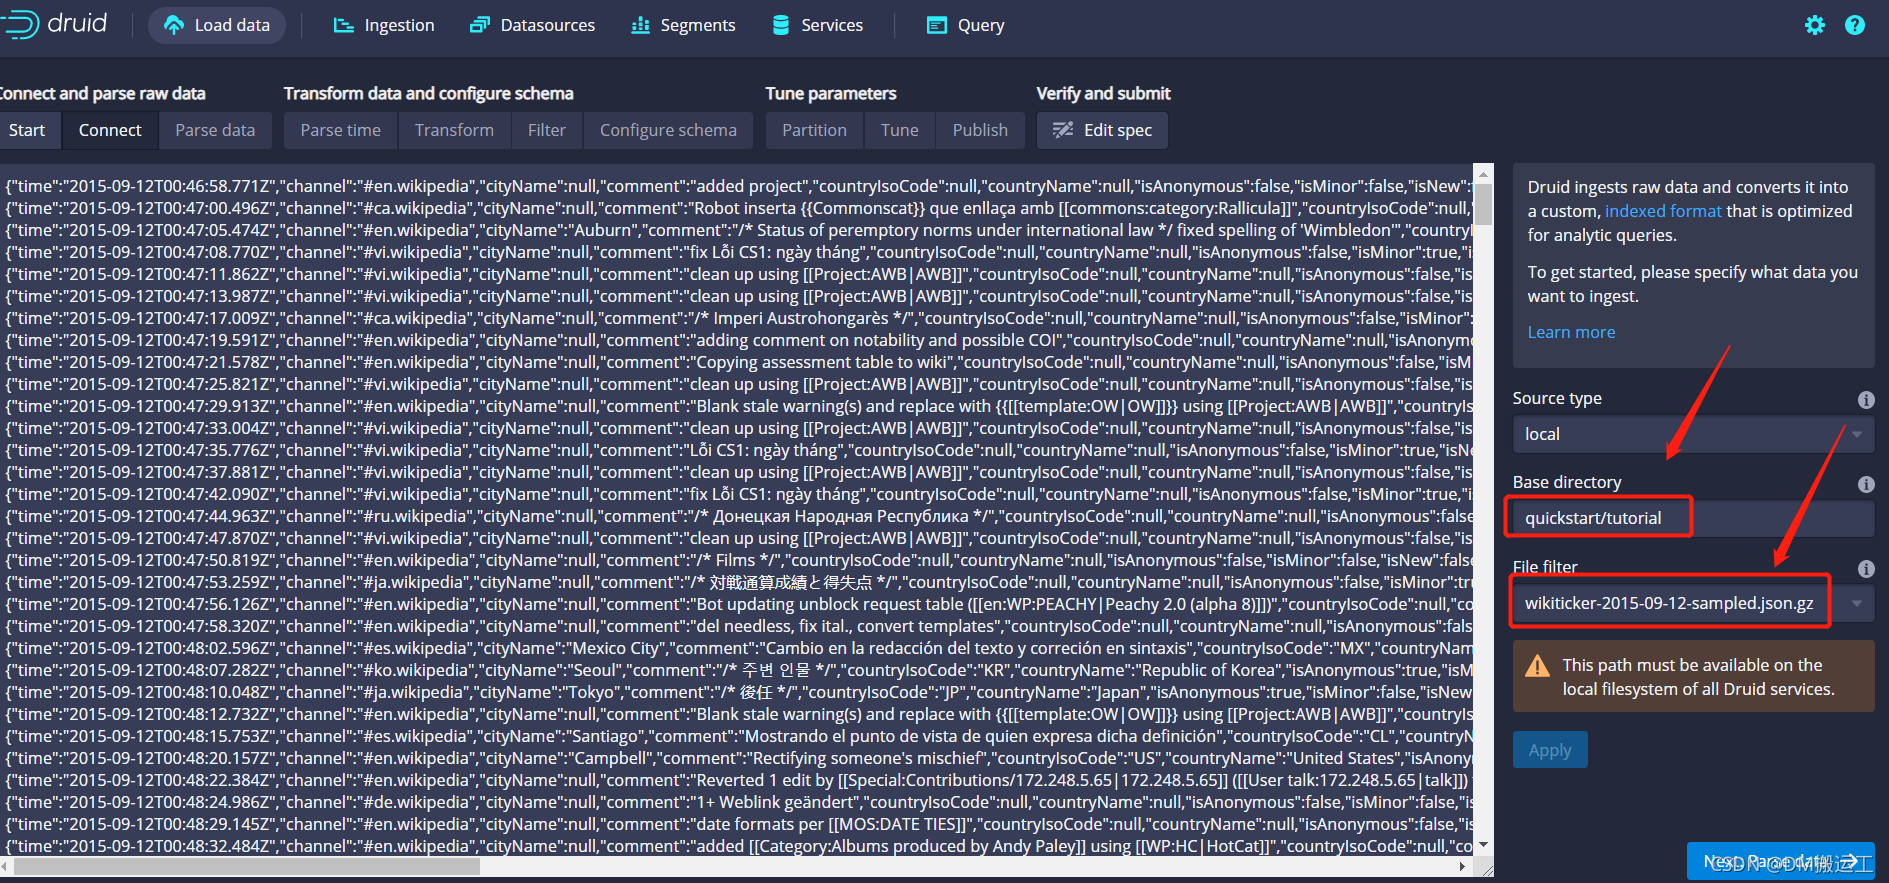Show info for Base directory
Screen dimensions: 1889x883
(x=1866, y=484)
